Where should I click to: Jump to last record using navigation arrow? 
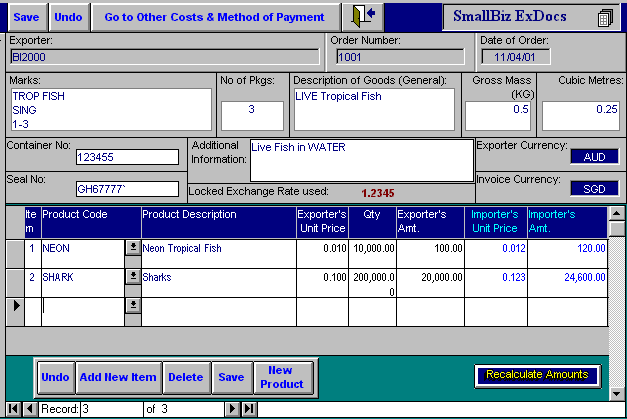[x=248, y=409]
